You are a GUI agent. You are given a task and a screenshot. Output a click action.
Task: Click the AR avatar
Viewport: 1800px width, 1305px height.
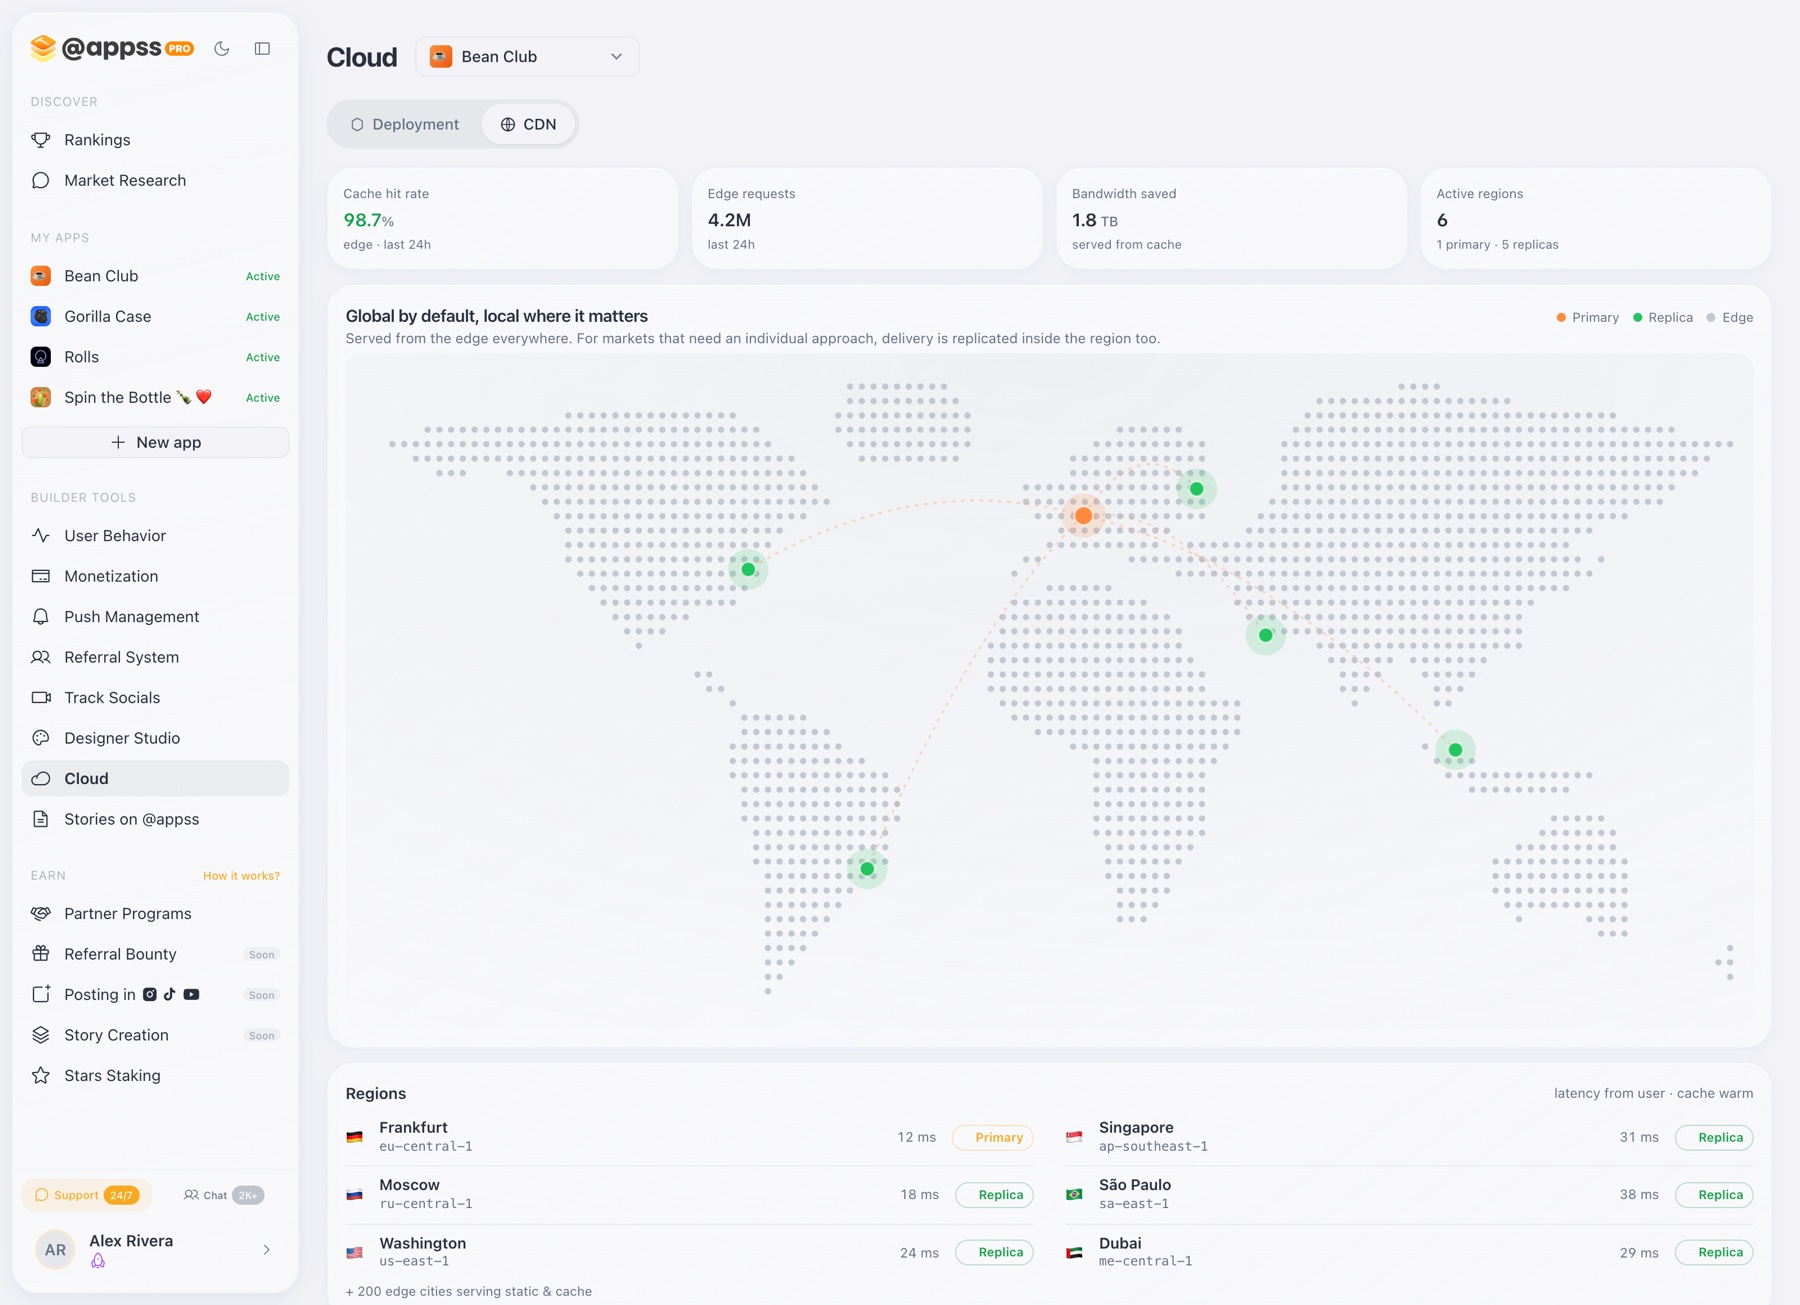click(55, 1250)
